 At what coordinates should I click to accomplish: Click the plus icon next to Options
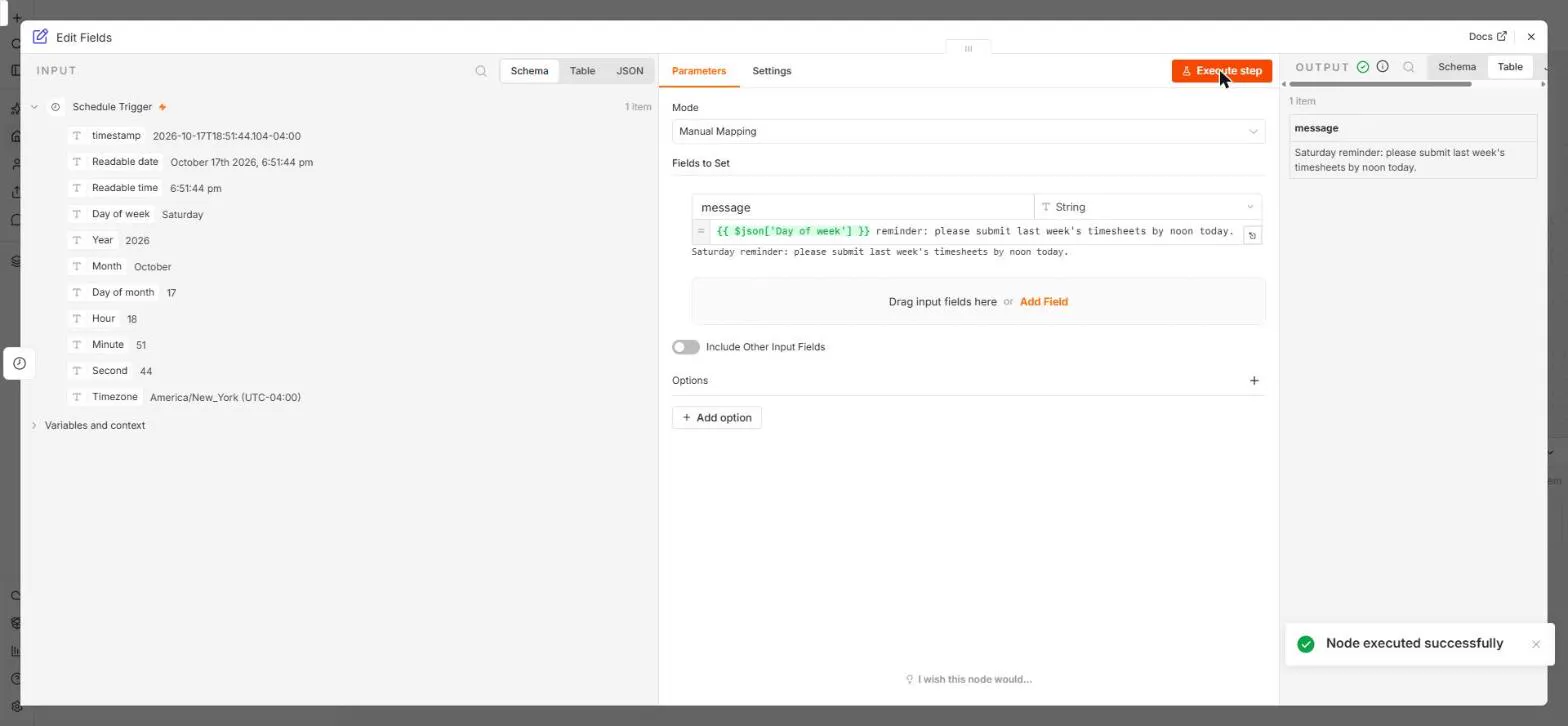click(1254, 381)
